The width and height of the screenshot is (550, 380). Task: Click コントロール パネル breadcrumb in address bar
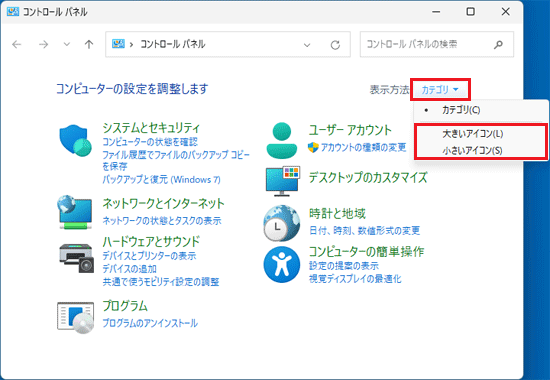click(x=173, y=44)
